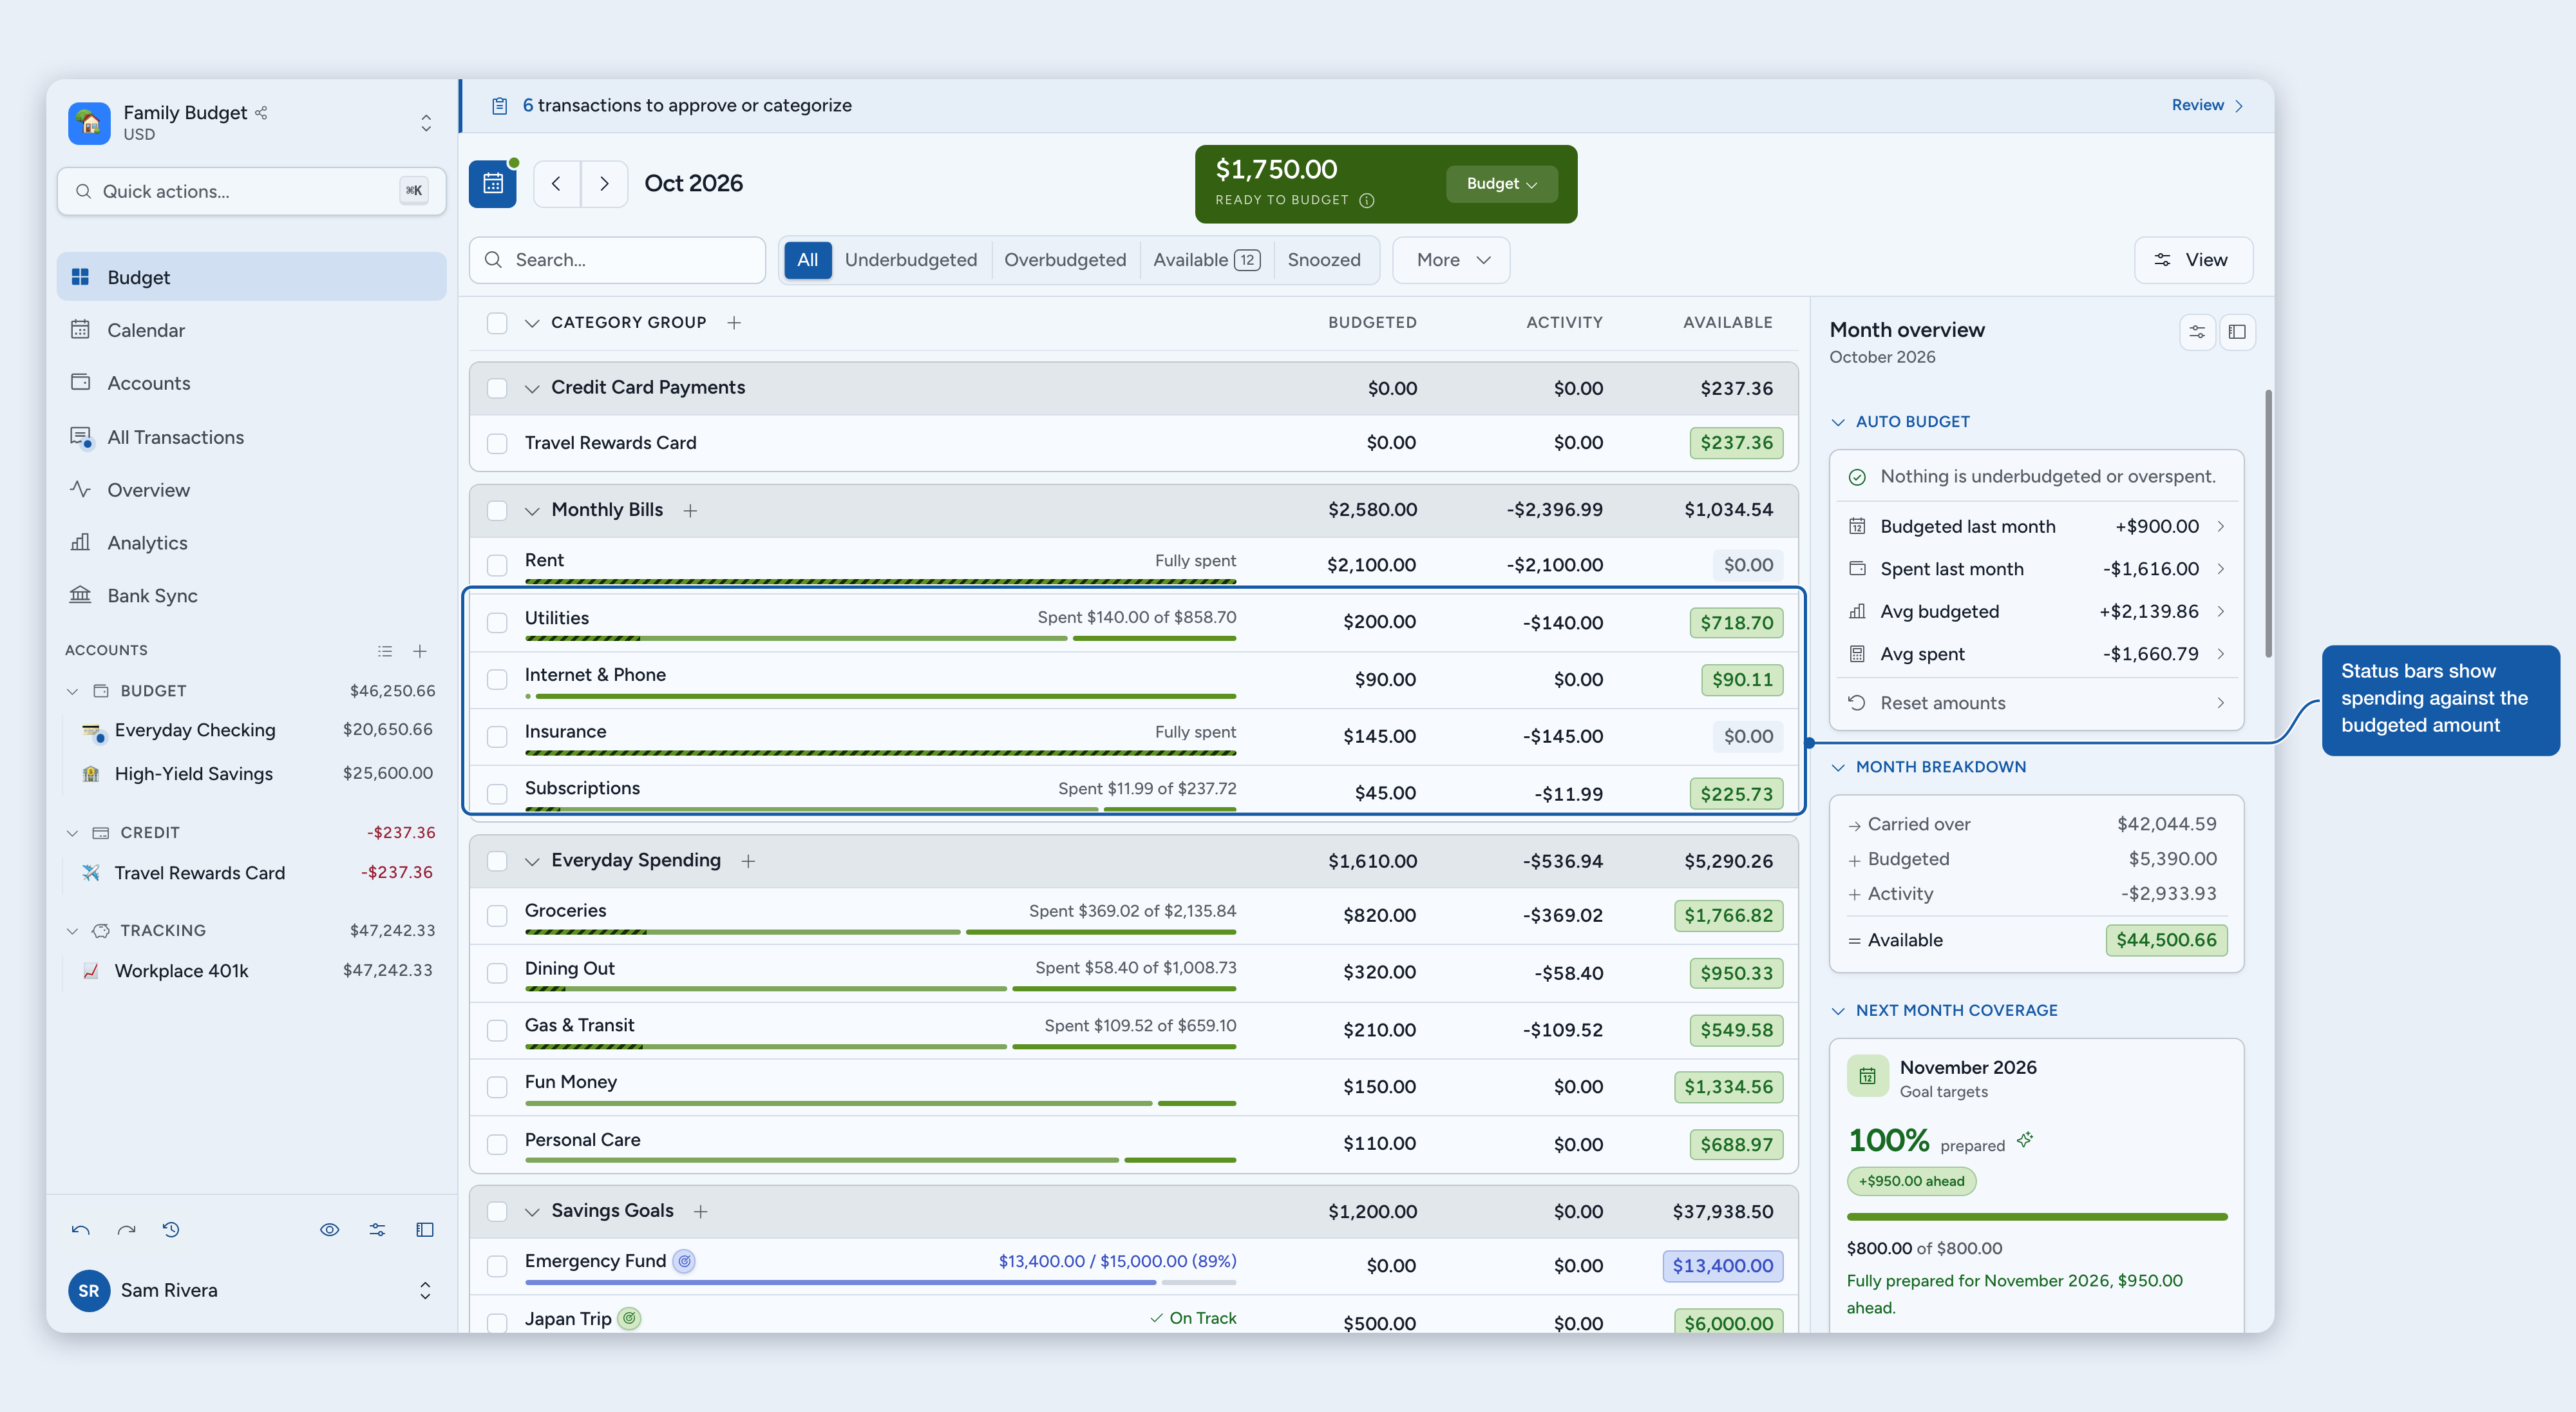Click Ready to Budget info icon

[1367, 200]
